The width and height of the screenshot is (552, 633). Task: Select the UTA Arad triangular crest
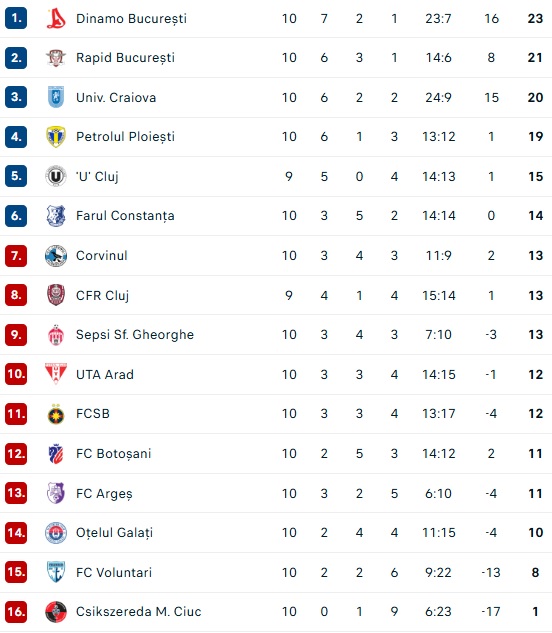(56, 374)
